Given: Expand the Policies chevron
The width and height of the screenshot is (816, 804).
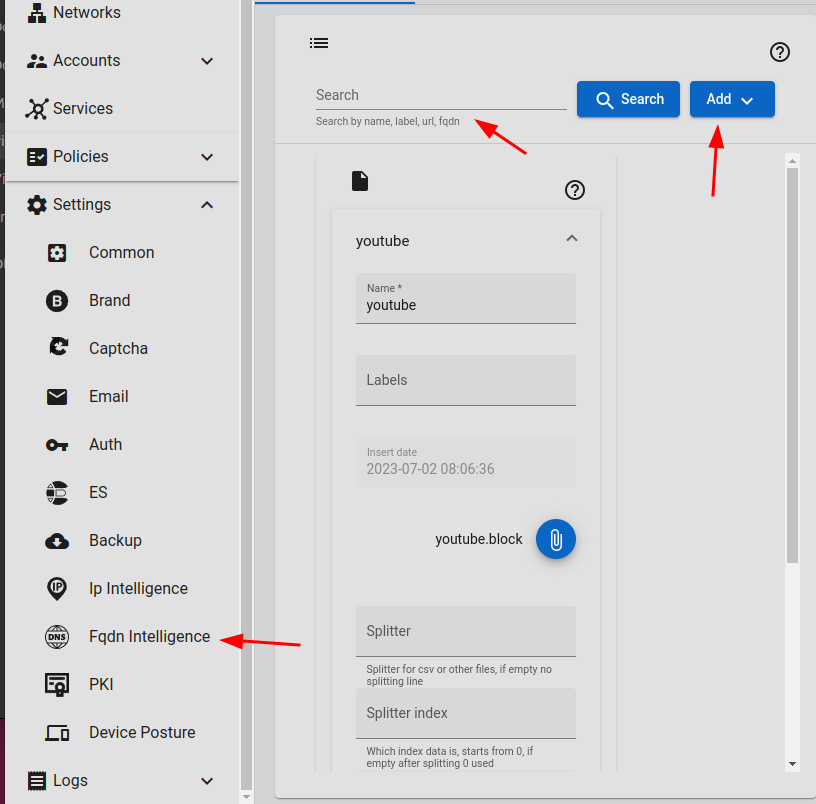Looking at the screenshot, I should (x=207, y=157).
